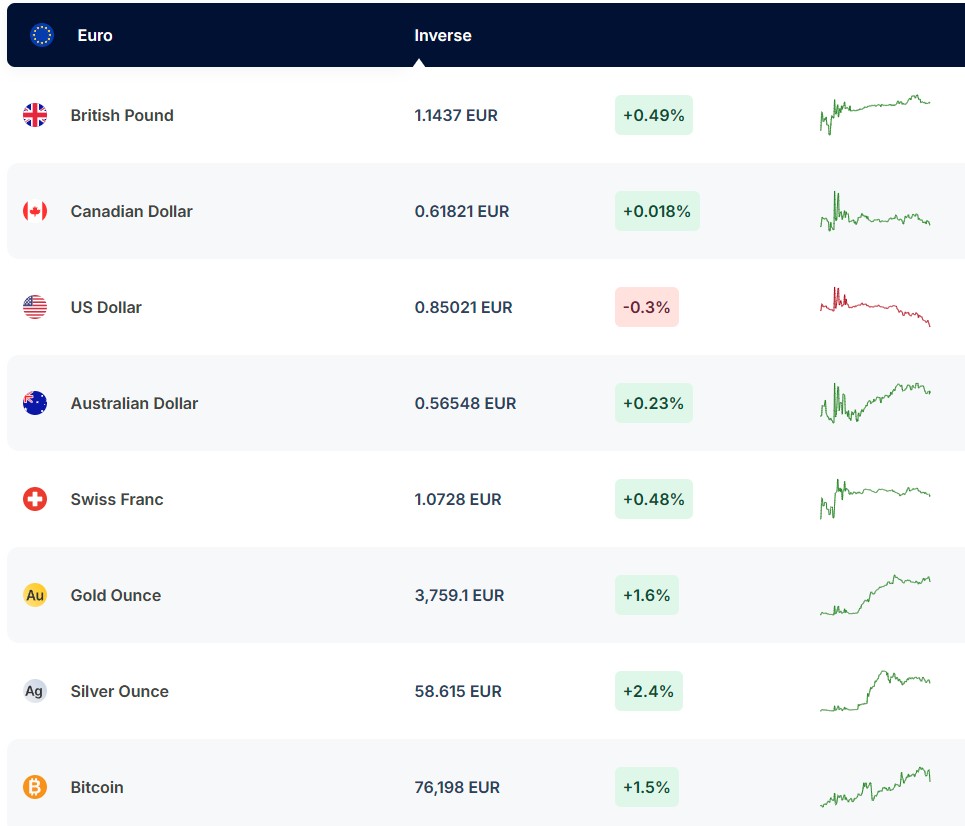Select the Euro header label
The image size is (965, 826).
(x=95, y=35)
